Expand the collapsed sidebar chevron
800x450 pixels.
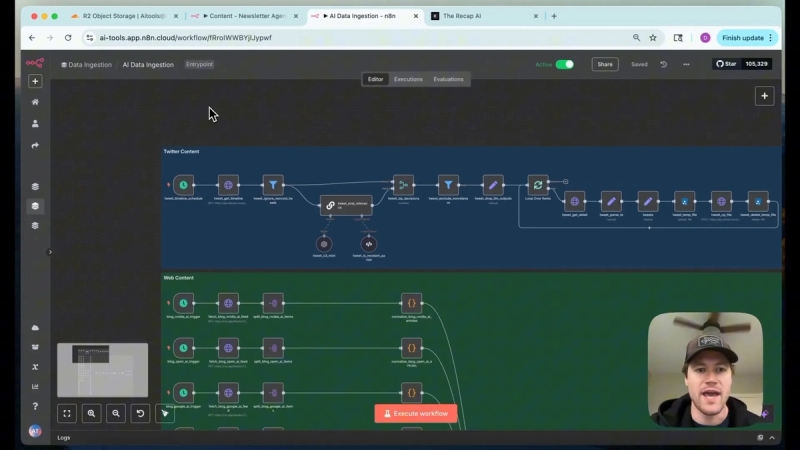(x=49, y=252)
